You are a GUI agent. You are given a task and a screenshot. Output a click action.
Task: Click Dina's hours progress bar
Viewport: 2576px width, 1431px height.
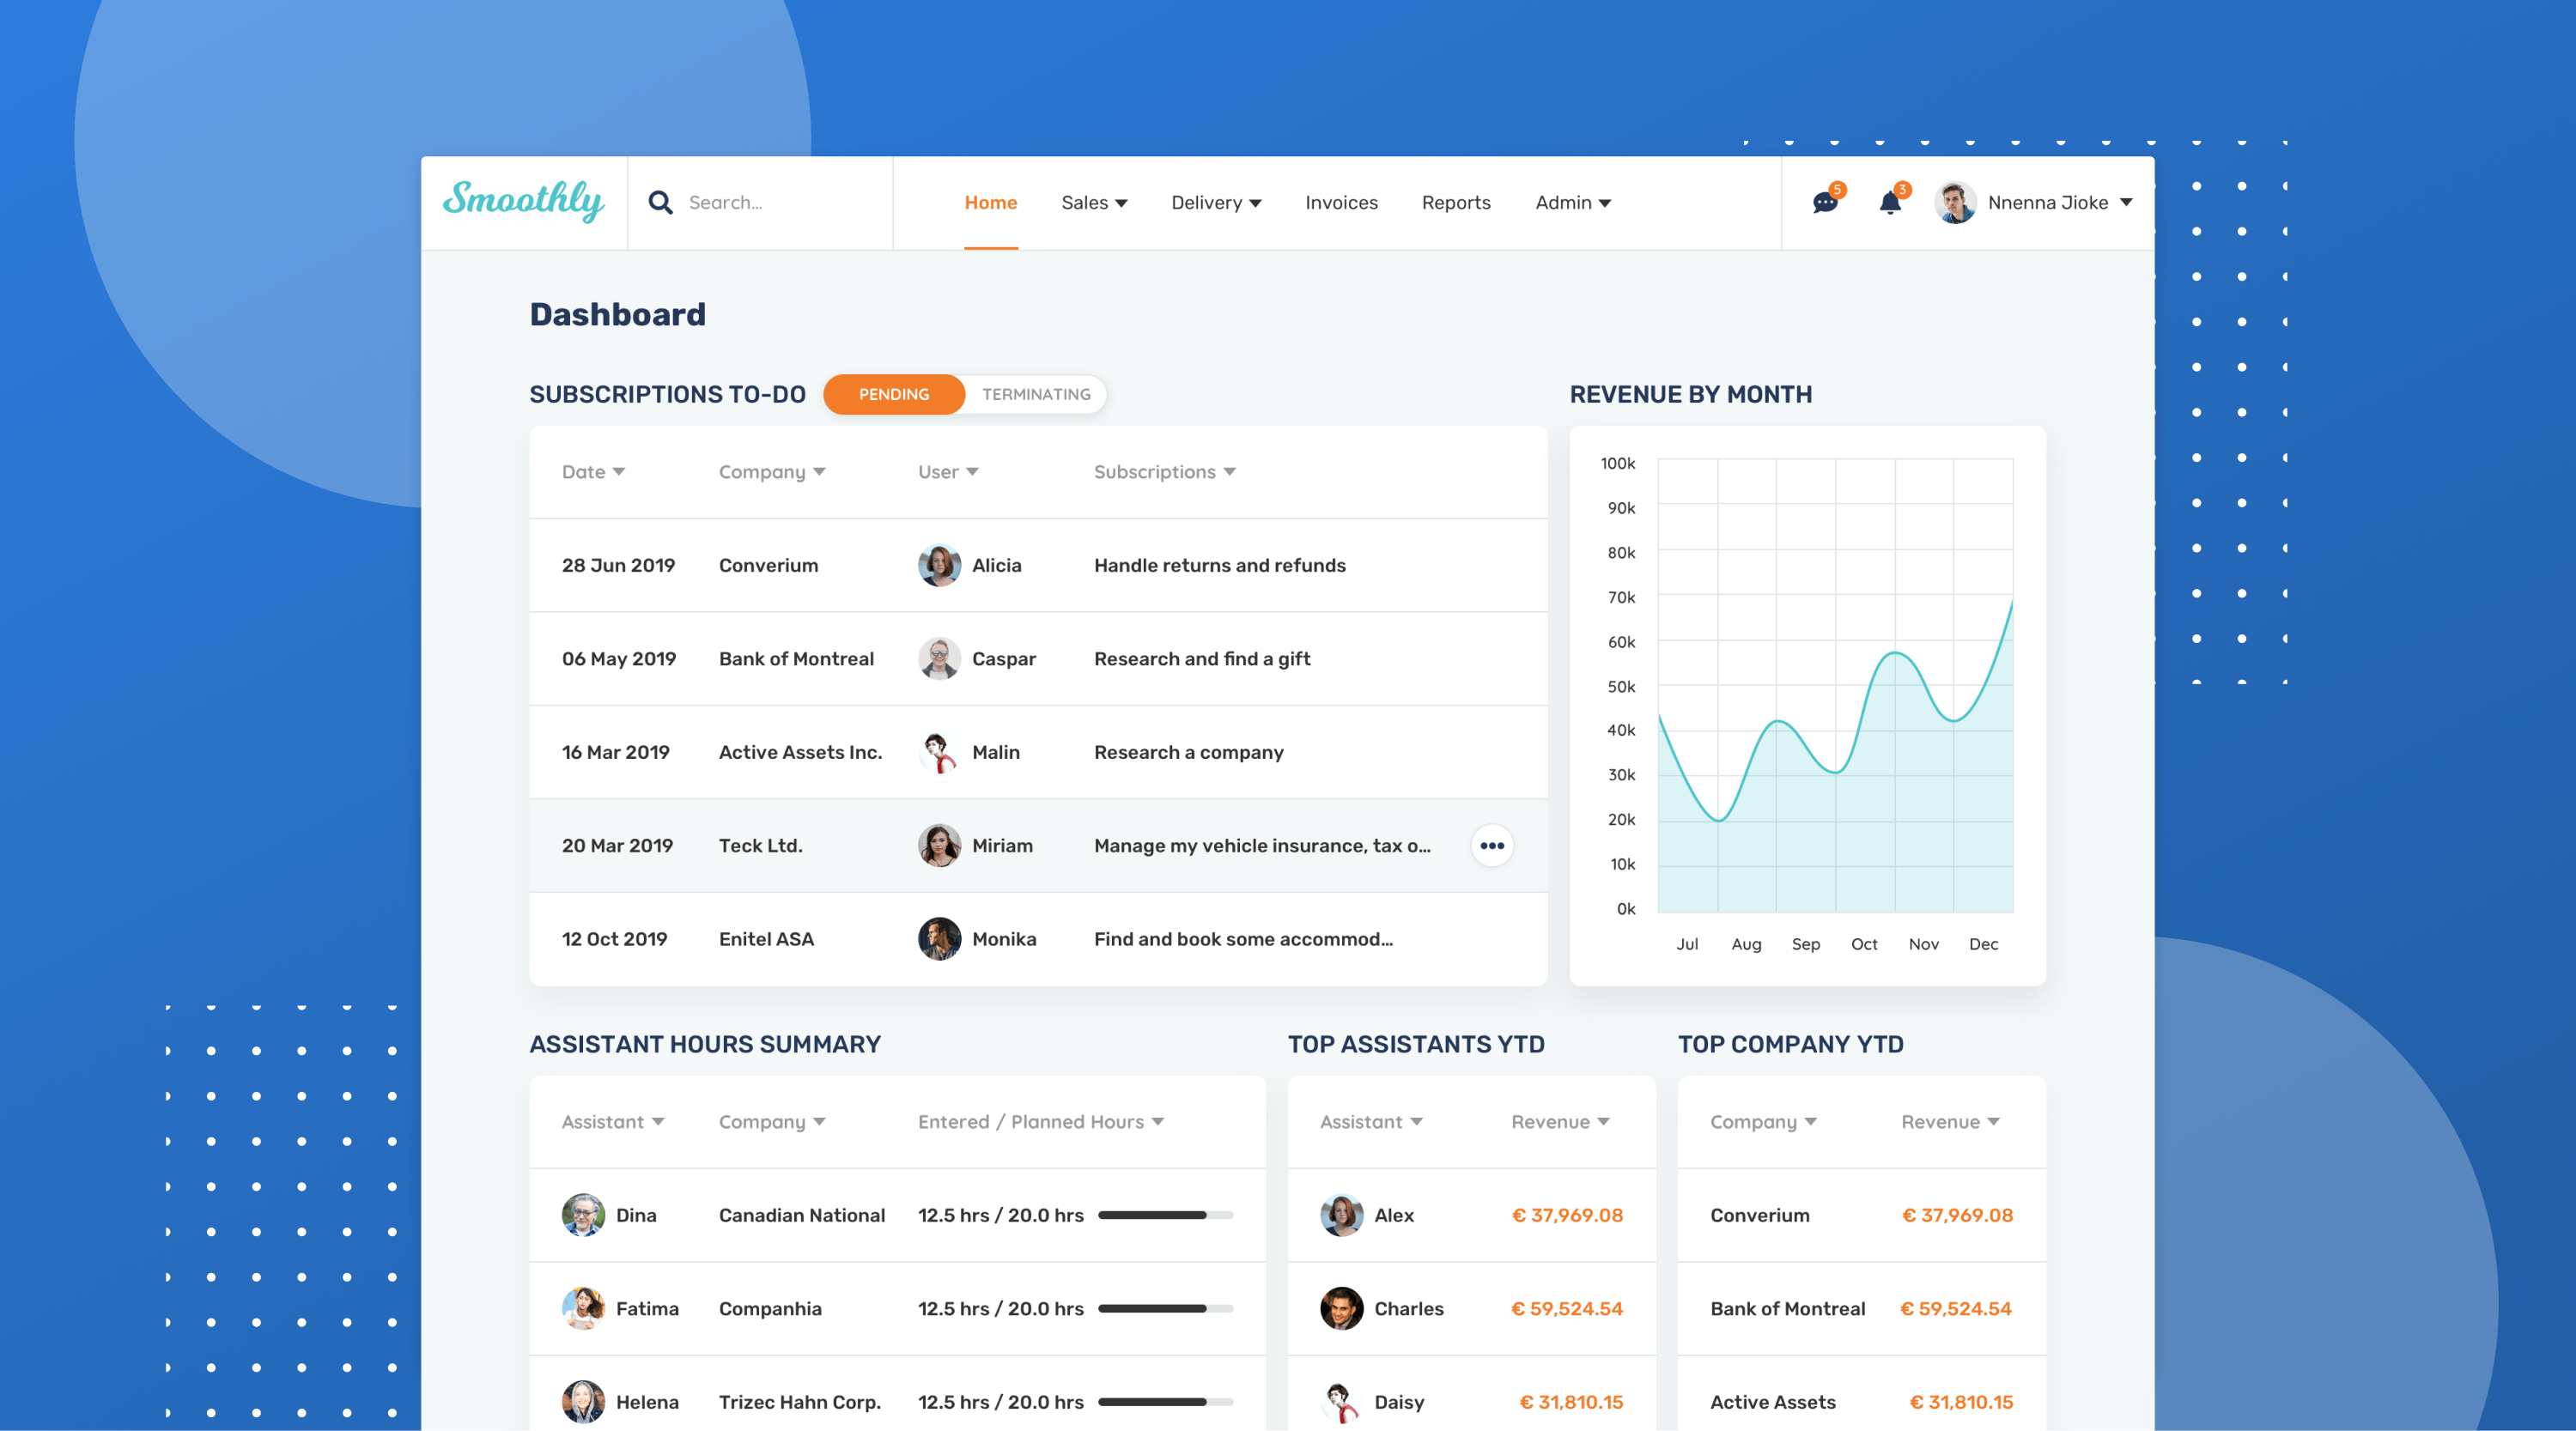click(x=1165, y=1215)
